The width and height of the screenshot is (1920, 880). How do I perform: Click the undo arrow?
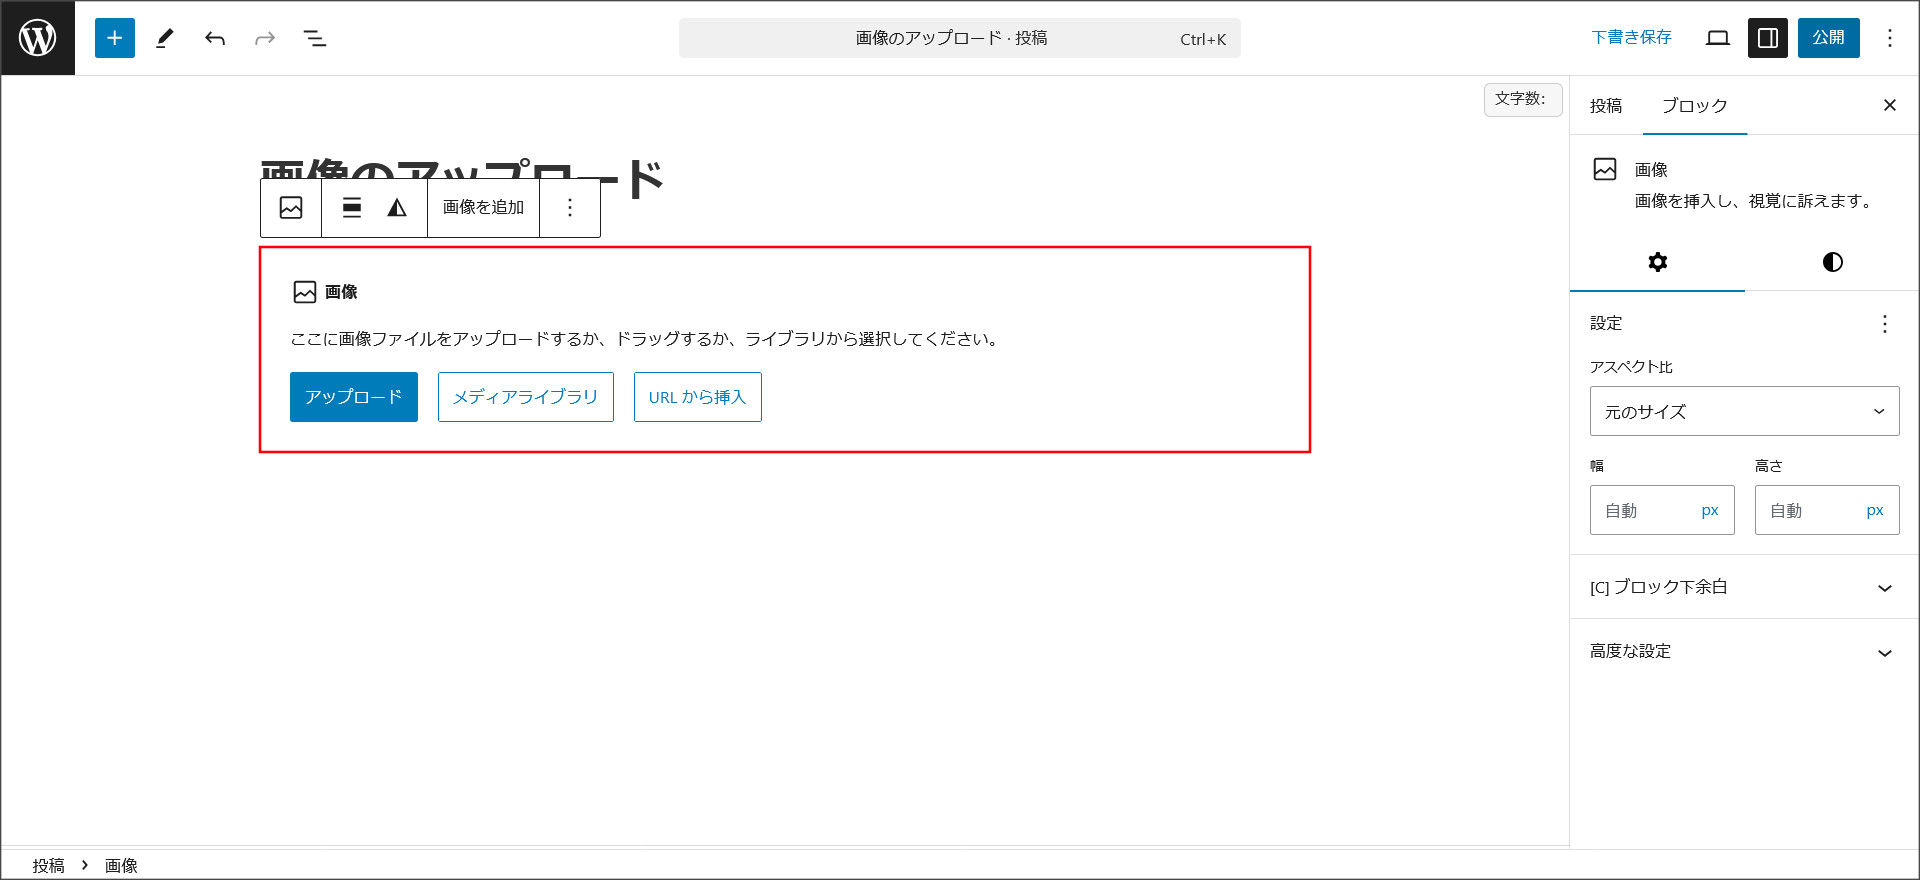point(215,38)
